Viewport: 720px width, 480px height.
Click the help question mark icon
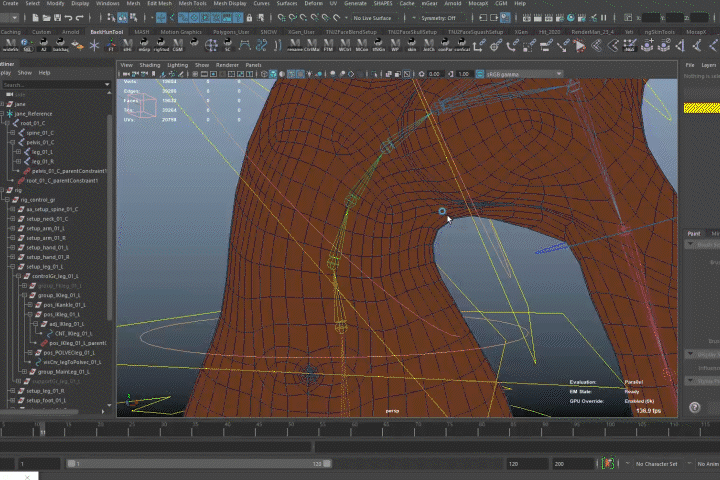(x=695, y=407)
